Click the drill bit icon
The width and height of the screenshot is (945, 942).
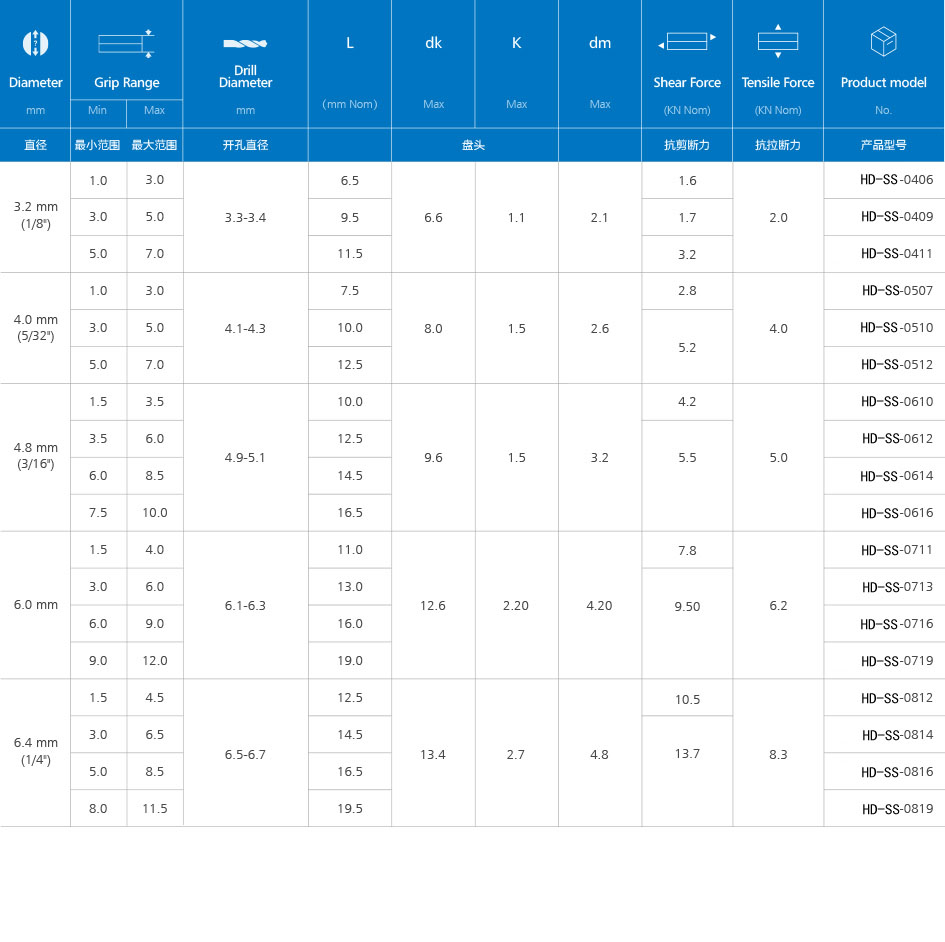tap(245, 44)
